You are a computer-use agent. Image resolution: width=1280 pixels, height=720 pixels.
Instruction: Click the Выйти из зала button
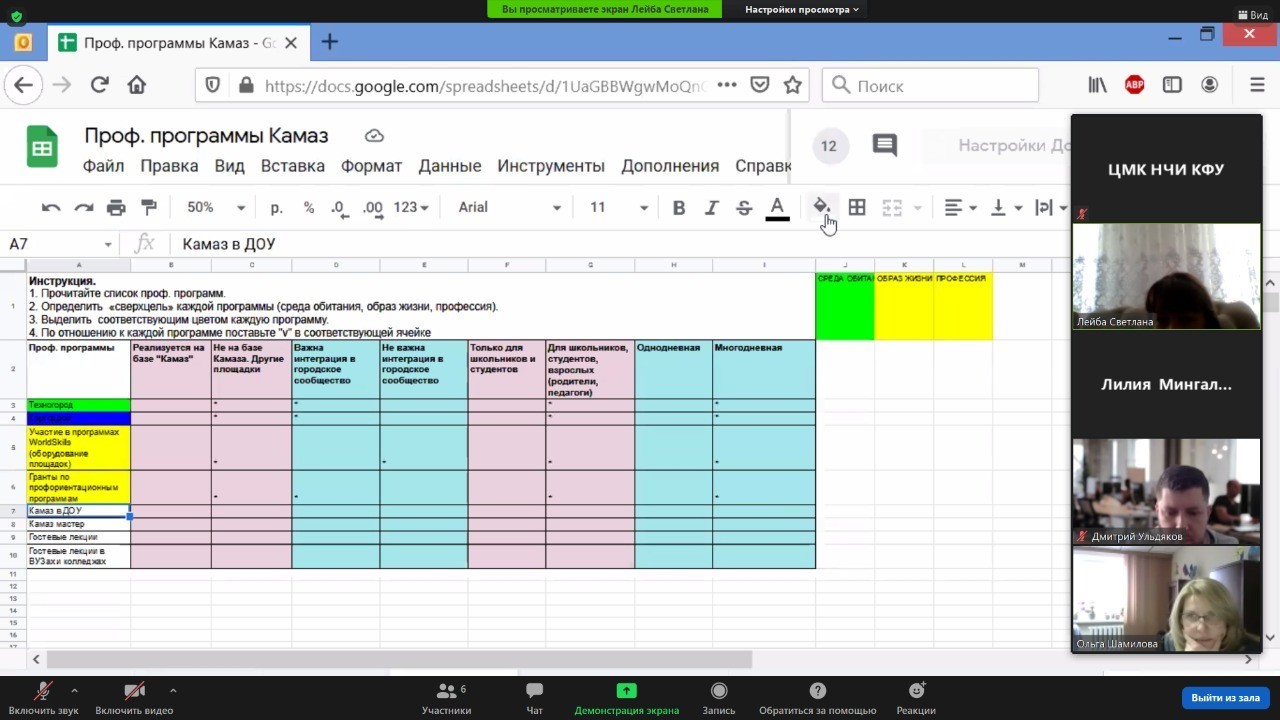click(1225, 698)
